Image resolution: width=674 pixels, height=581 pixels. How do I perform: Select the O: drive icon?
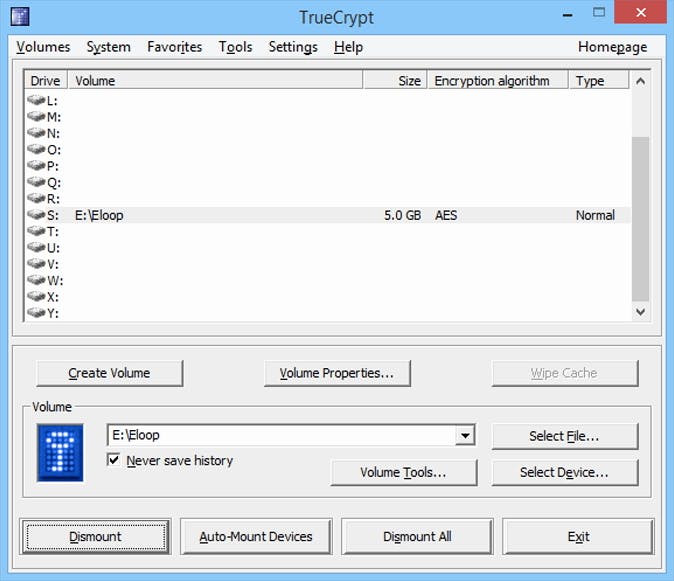[36, 149]
